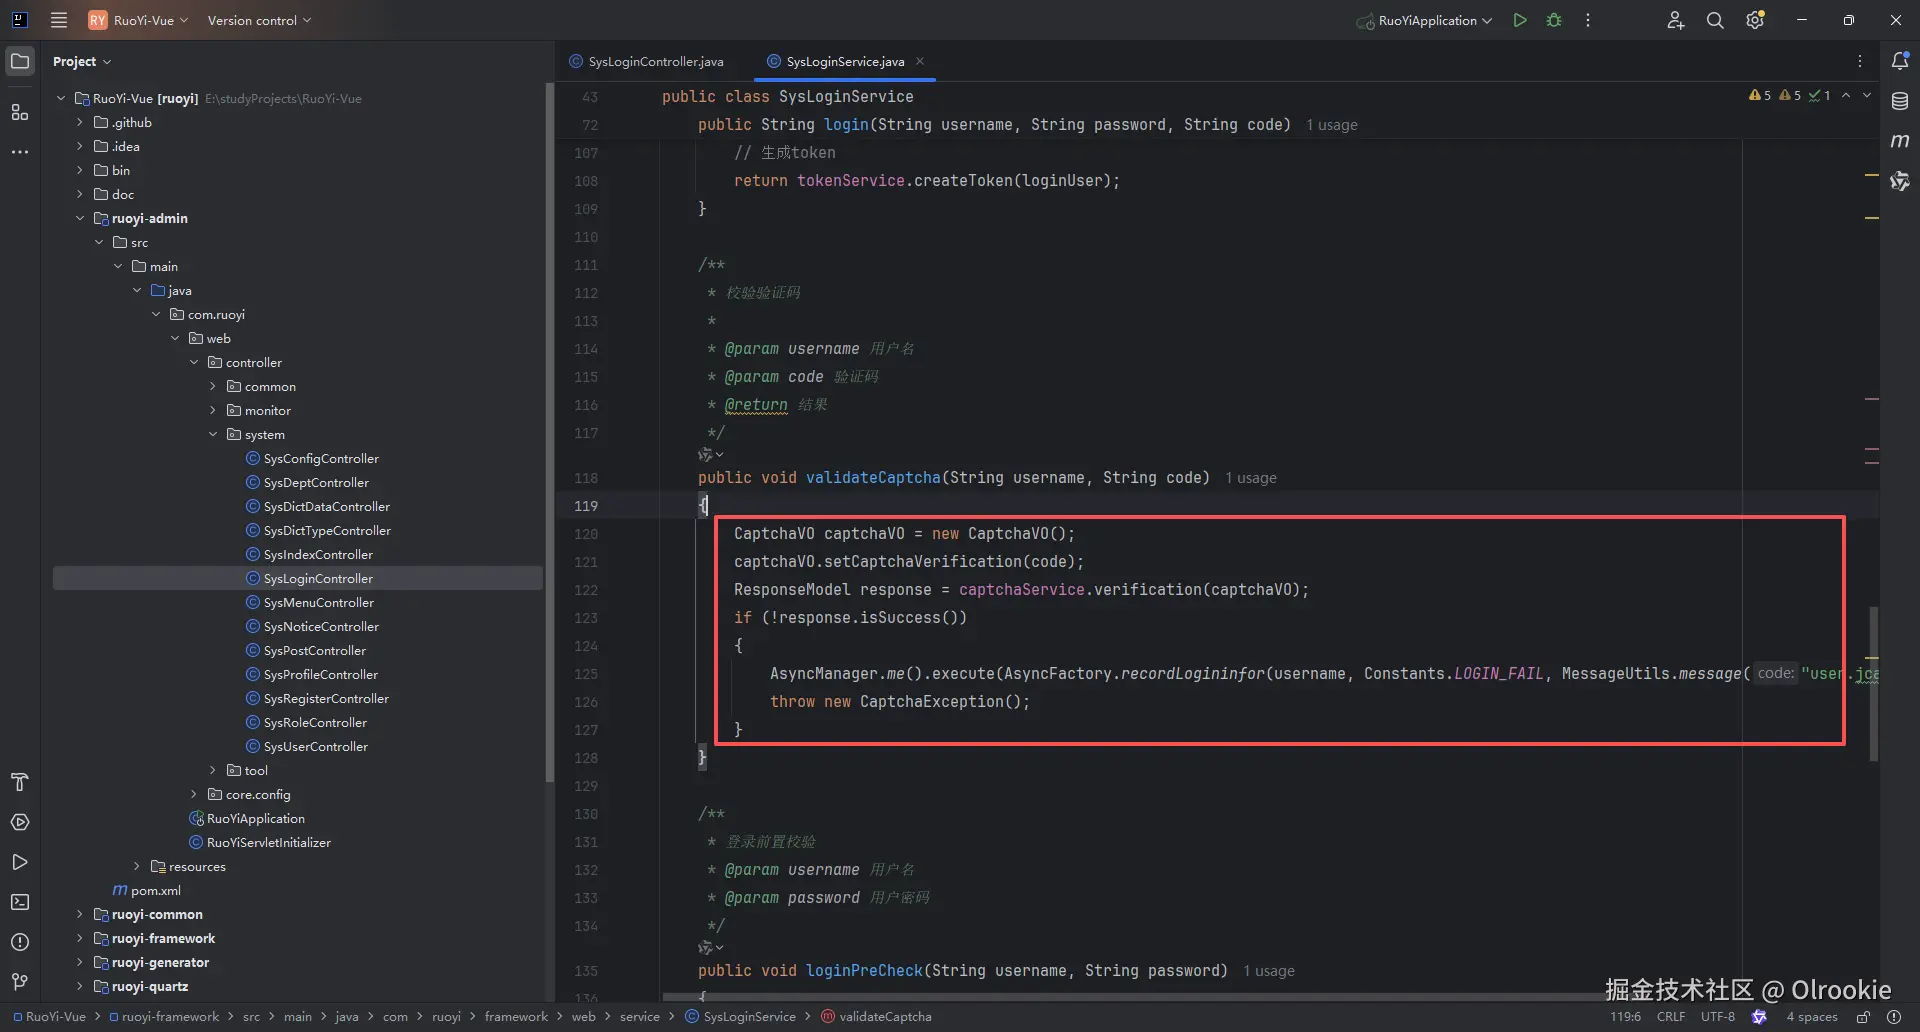Click the editor vertical scrollbar thumb
Screen dimensions: 1920x1032
pyautogui.click(x=1873, y=683)
